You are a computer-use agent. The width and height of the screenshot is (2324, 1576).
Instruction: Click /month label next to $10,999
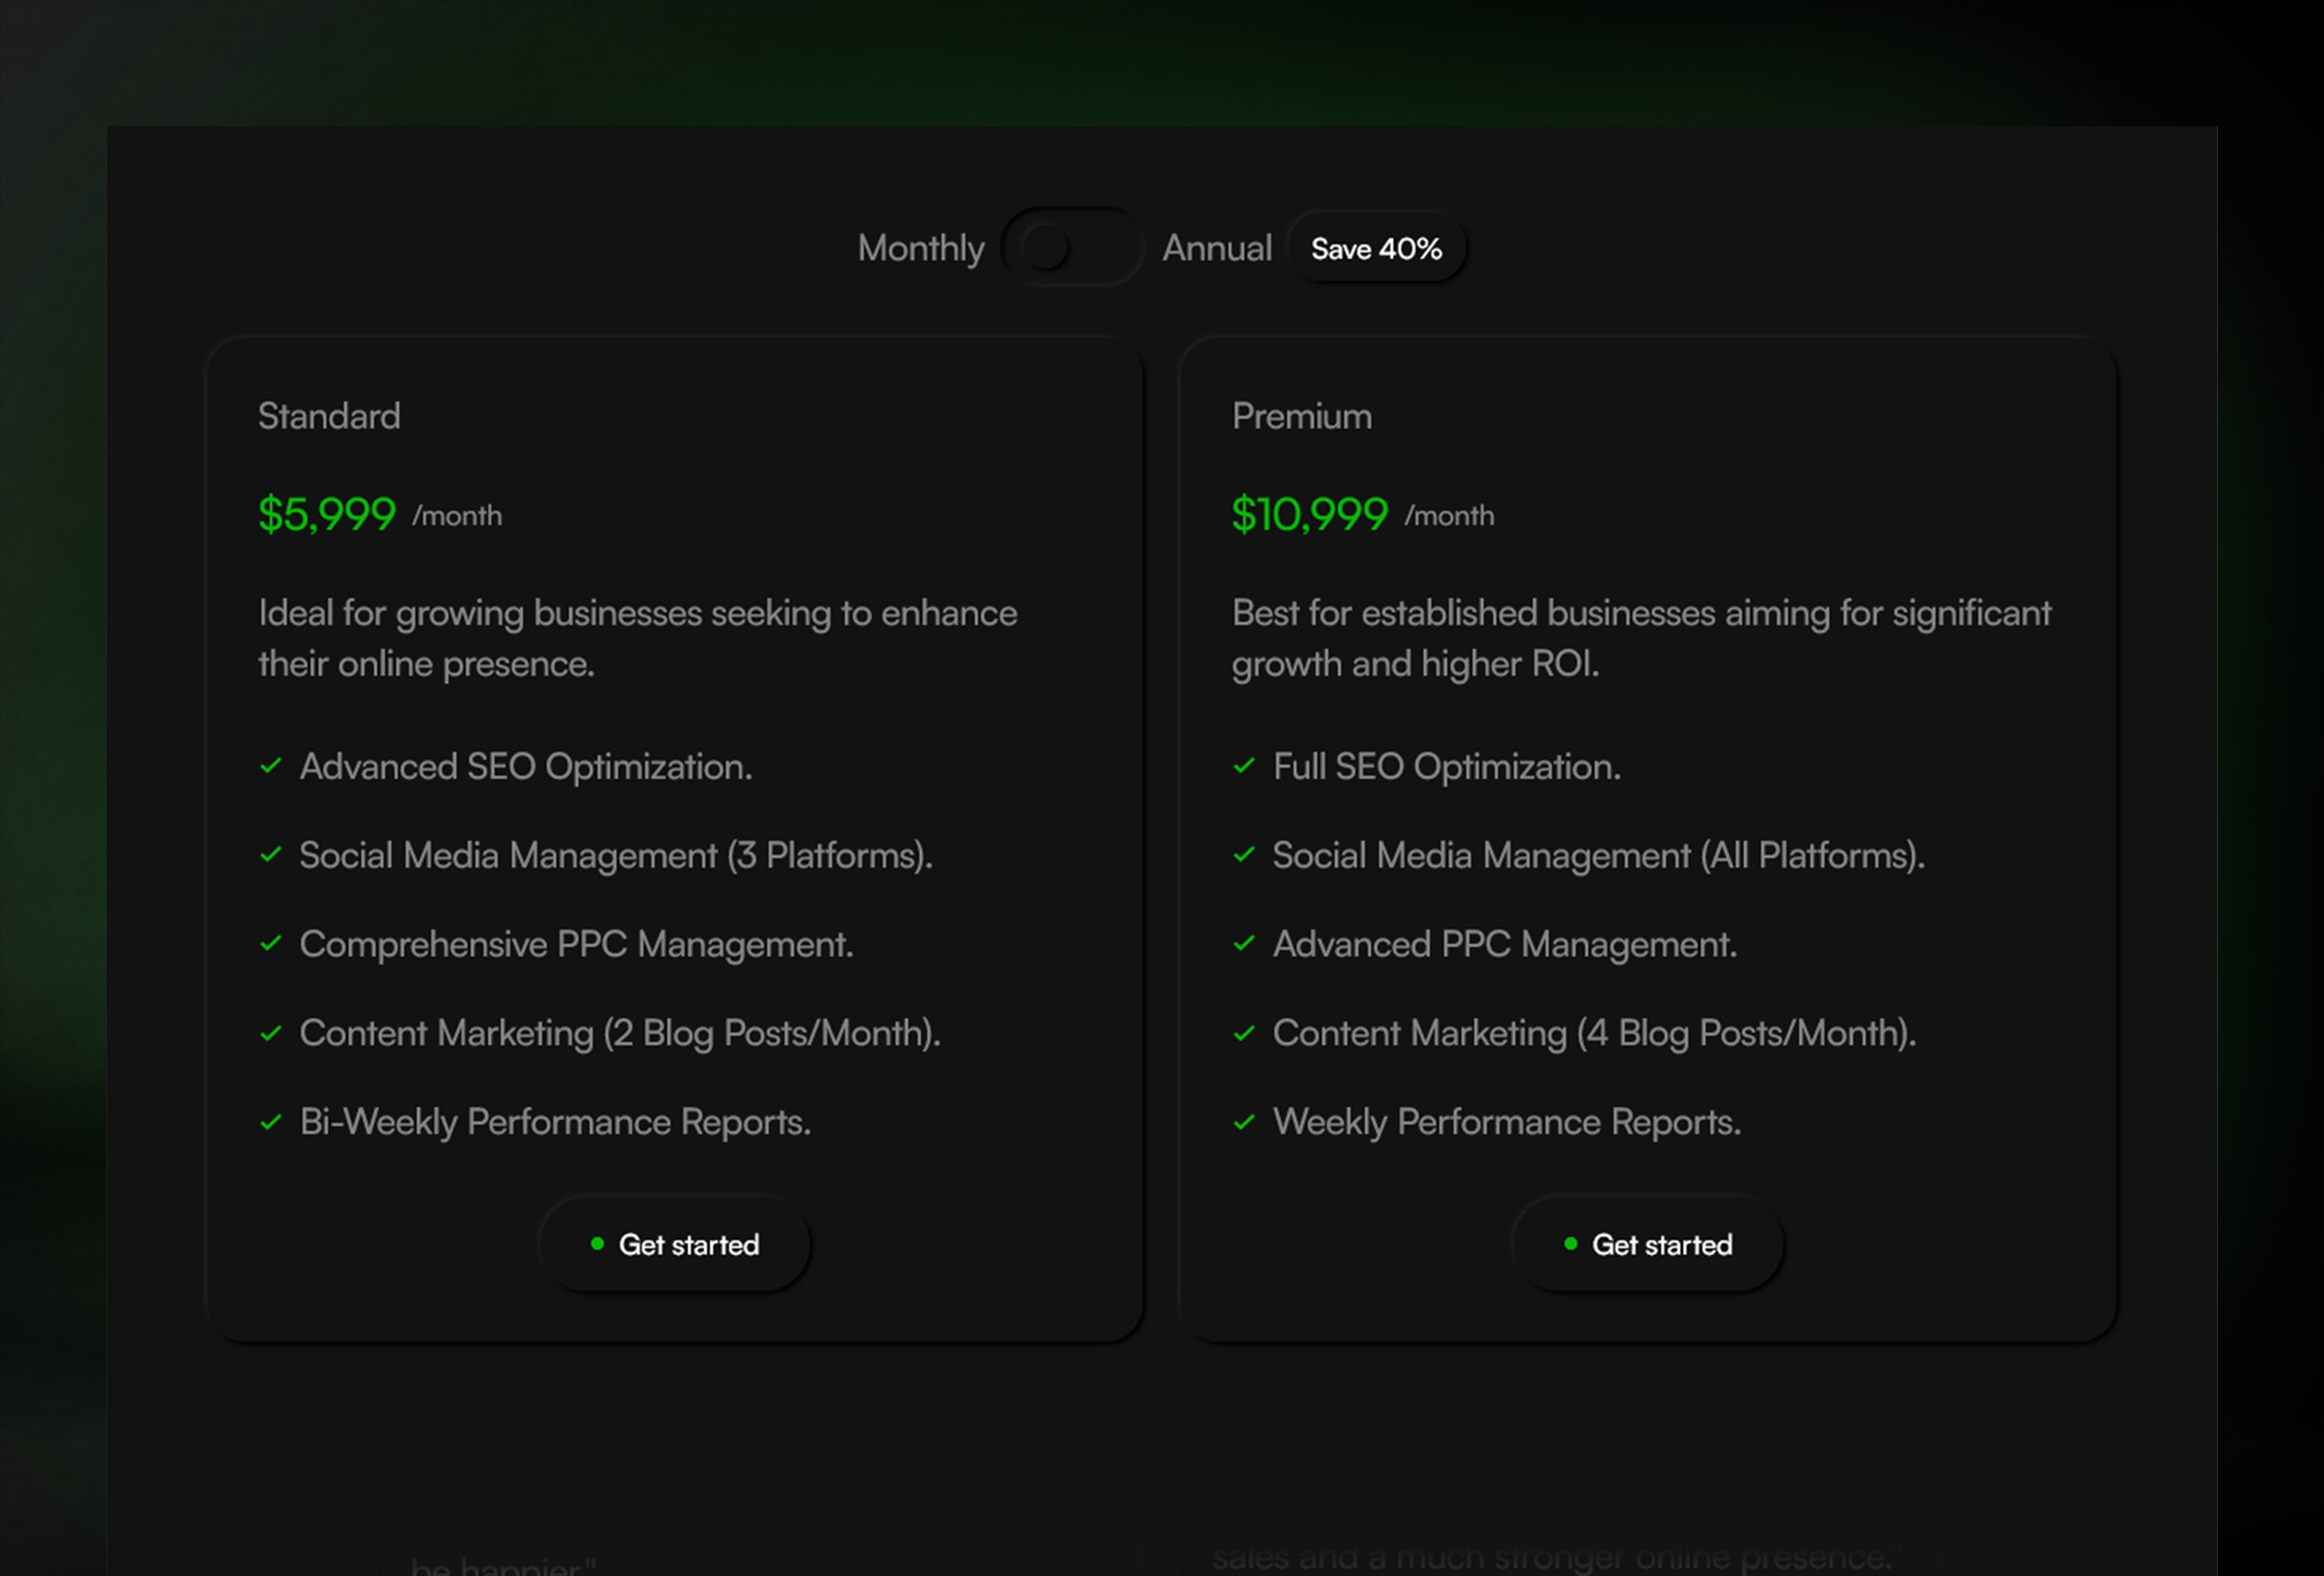pyautogui.click(x=1449, y=516)
